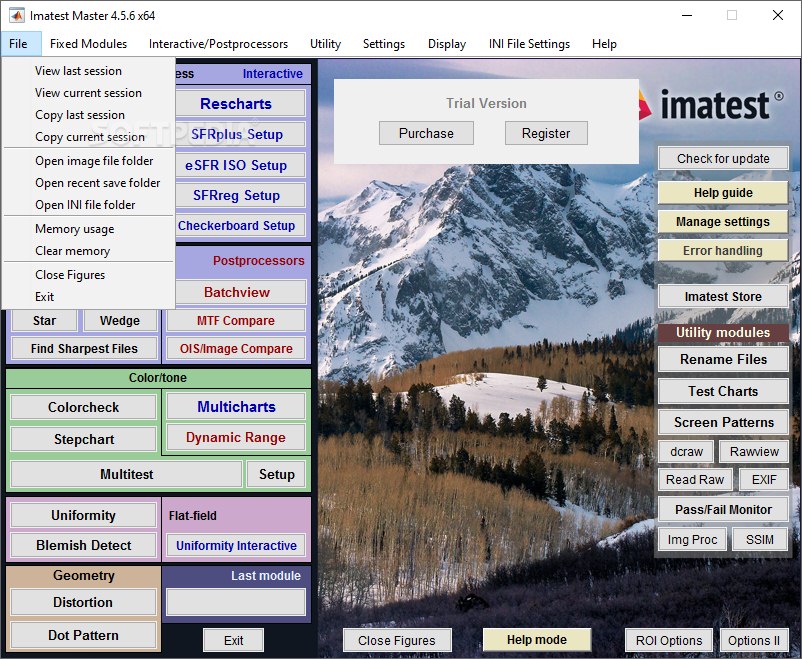The width and height of the screenshot is (802, 659).
Task: Click the bottom Close Figures button
Action: pyautogui.click(x=397, y=641)
